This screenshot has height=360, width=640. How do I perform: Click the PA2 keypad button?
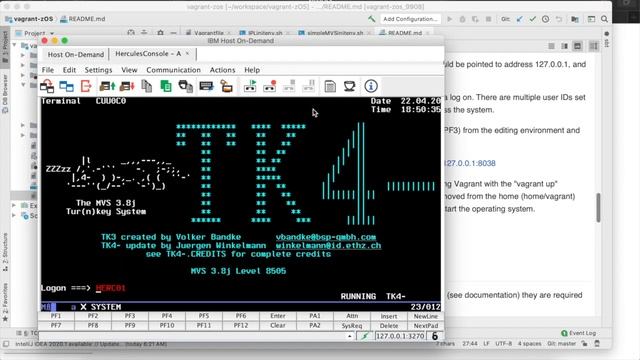coord(315,326)
